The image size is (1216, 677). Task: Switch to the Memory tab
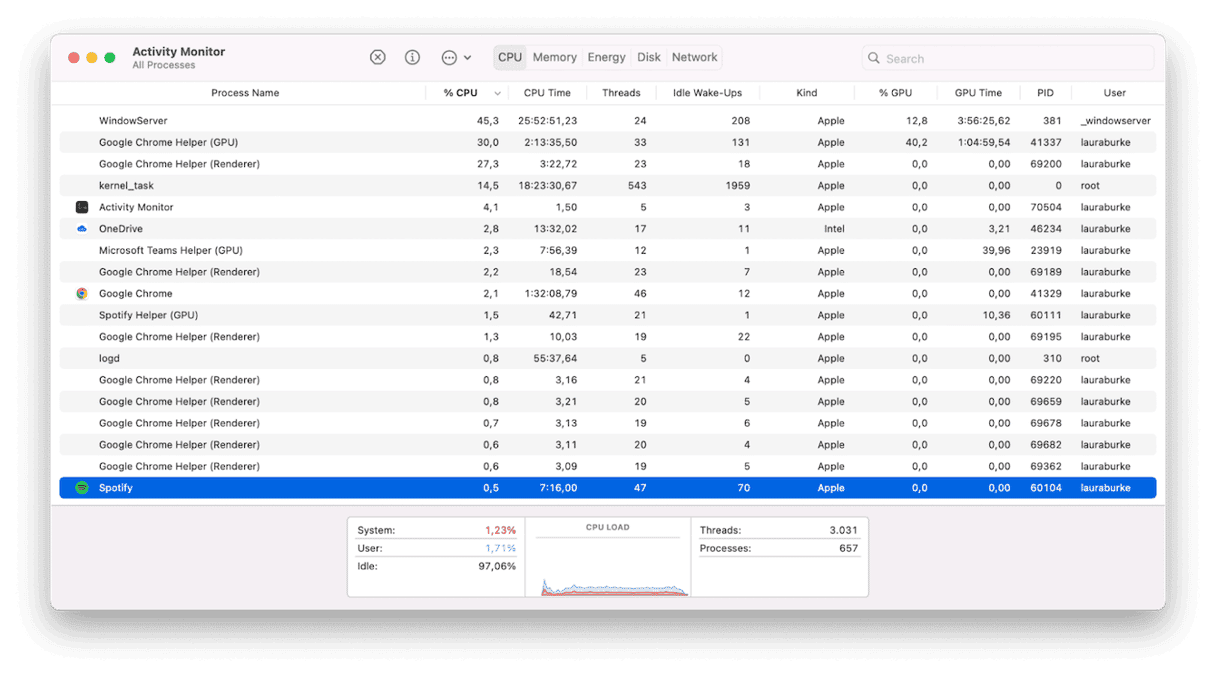click(x=554, y=57)
